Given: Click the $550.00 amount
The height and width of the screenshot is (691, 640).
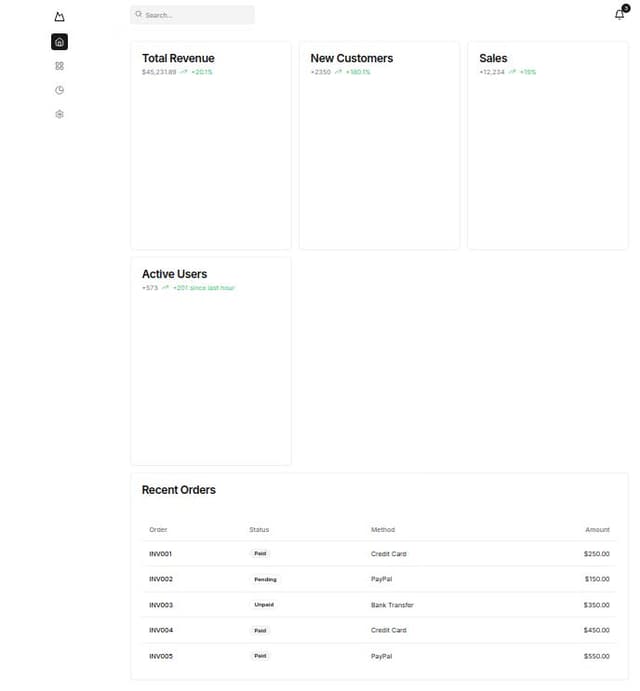Looking at the screenshot, I should coord(597,656).
